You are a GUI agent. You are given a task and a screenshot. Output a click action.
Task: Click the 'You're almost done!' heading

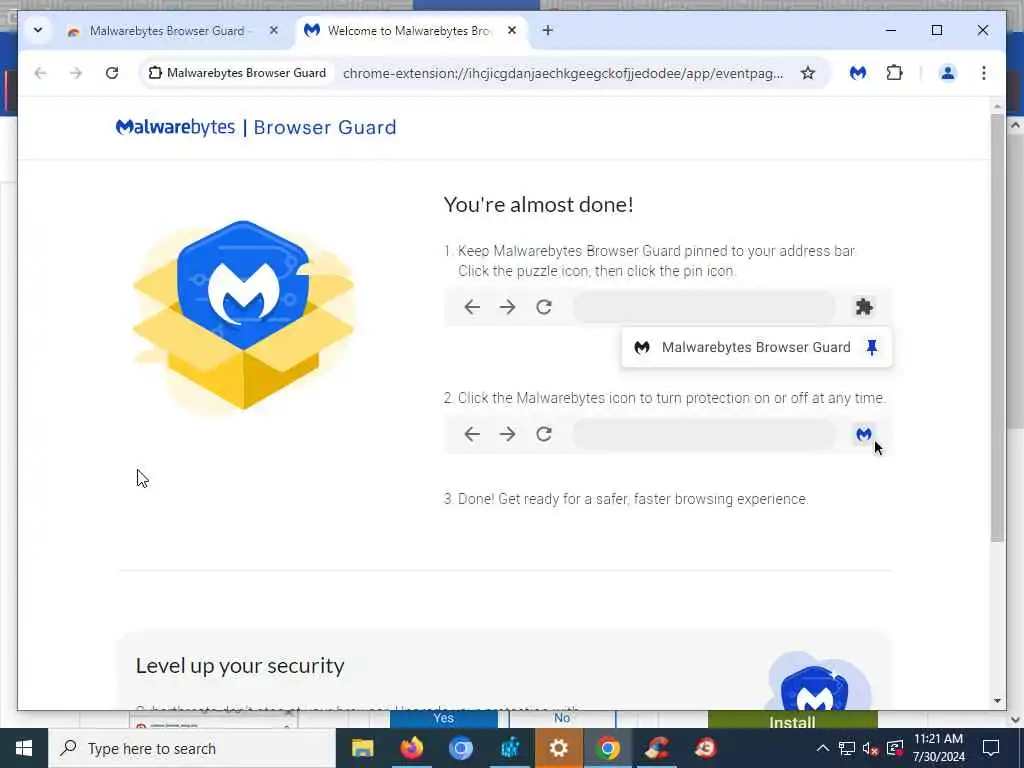539,204
